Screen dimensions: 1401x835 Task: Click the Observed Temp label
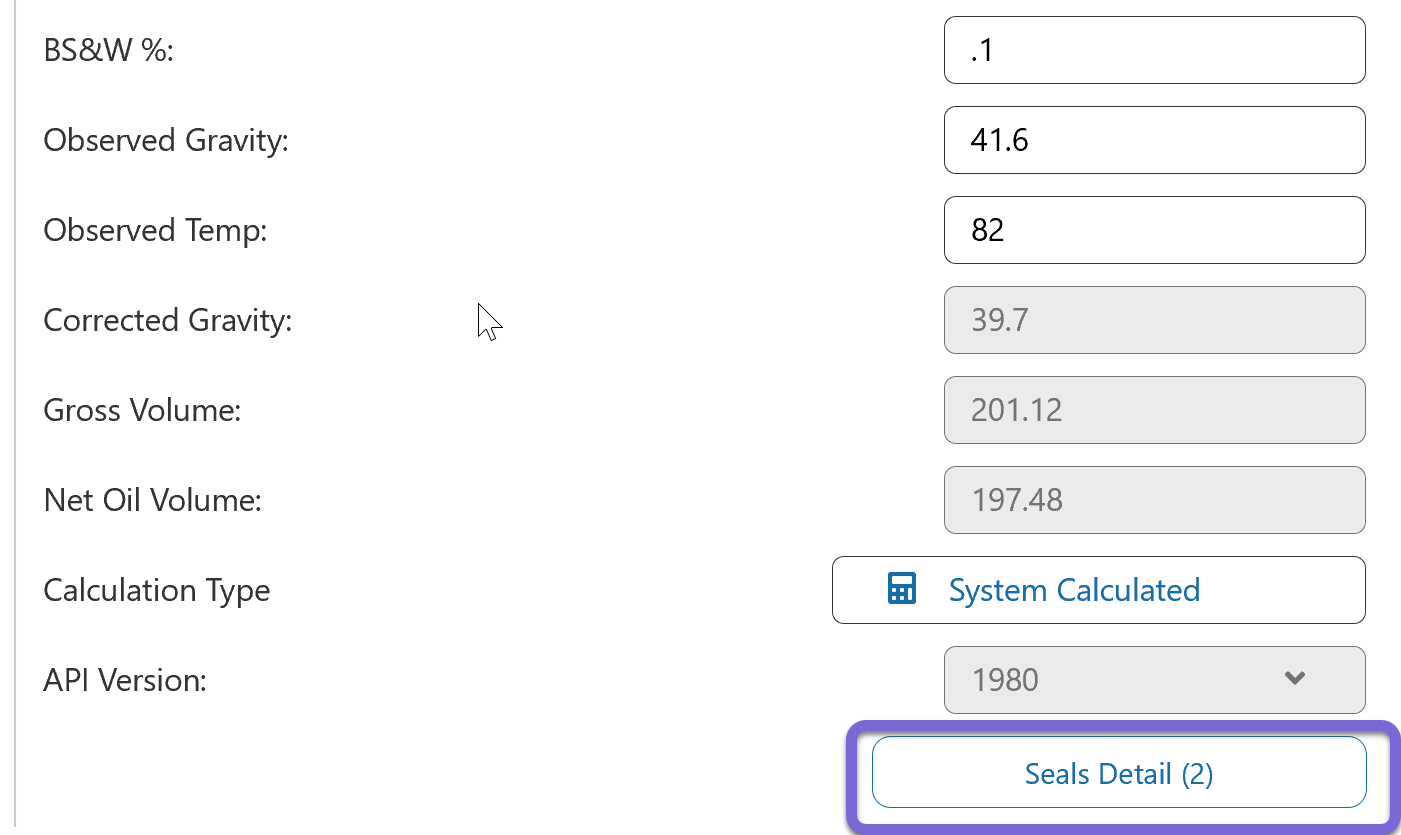tap(155, 231)
